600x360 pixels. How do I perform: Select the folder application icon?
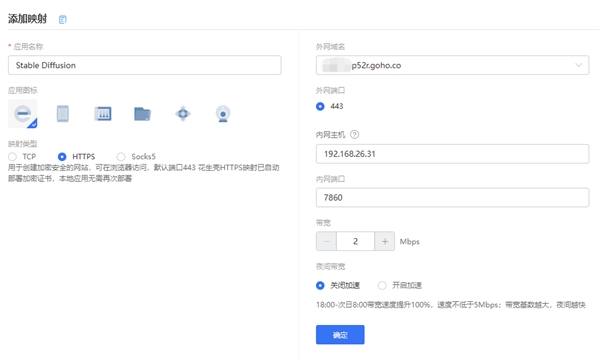pyautogui.click(x=143, y=114)
